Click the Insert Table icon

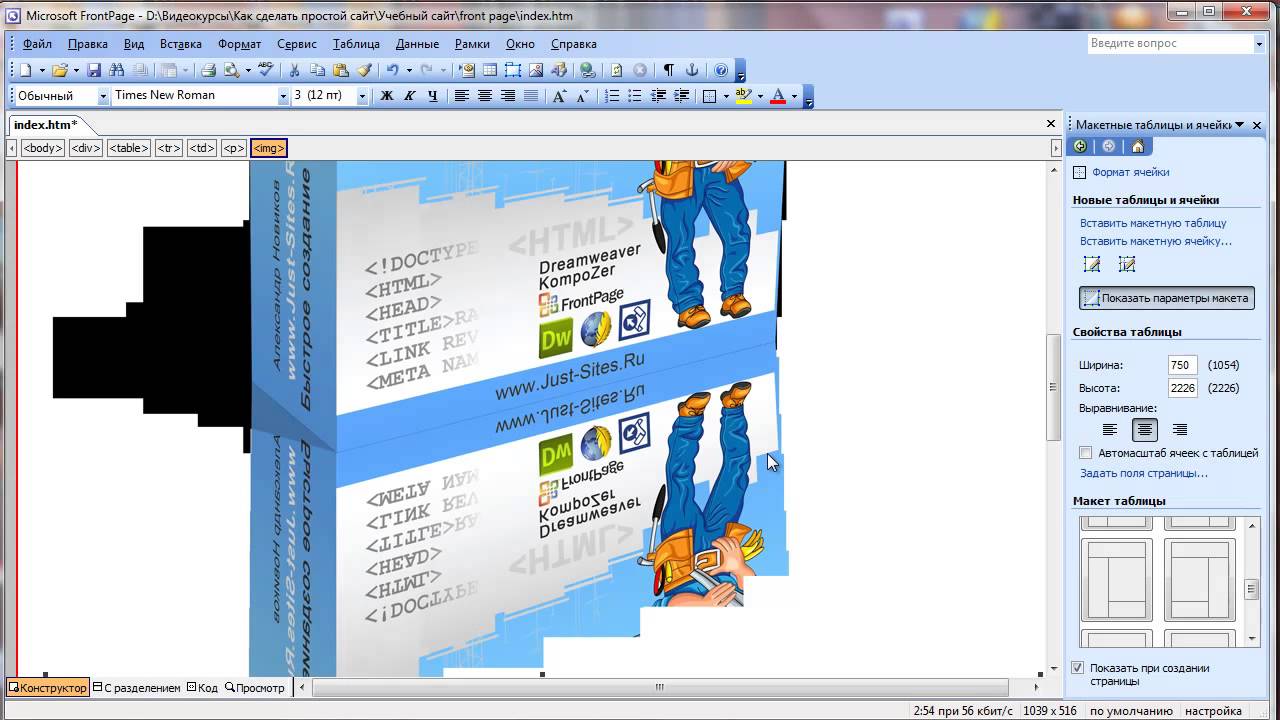point(490,70)
